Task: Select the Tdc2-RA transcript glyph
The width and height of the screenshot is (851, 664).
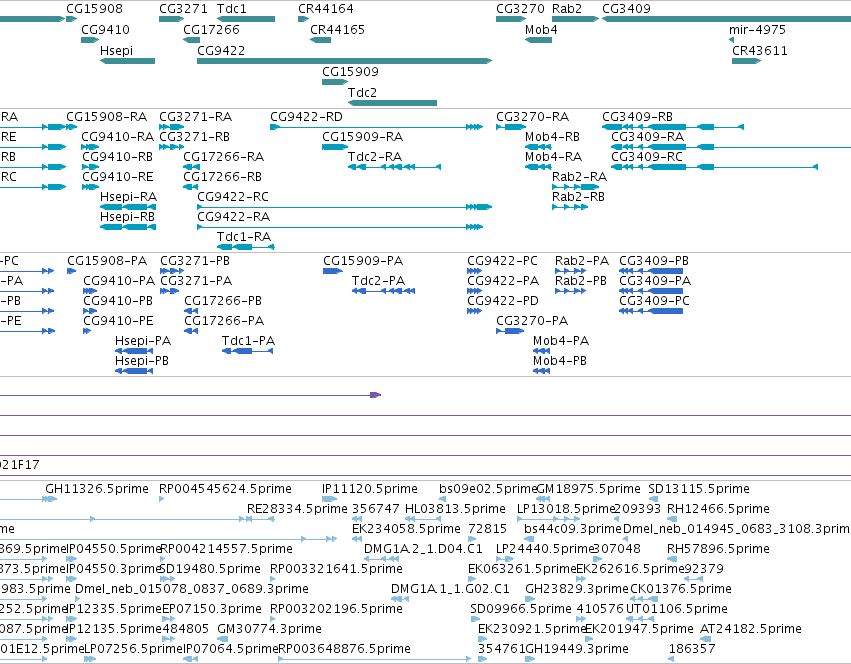Action: point(394,167)
